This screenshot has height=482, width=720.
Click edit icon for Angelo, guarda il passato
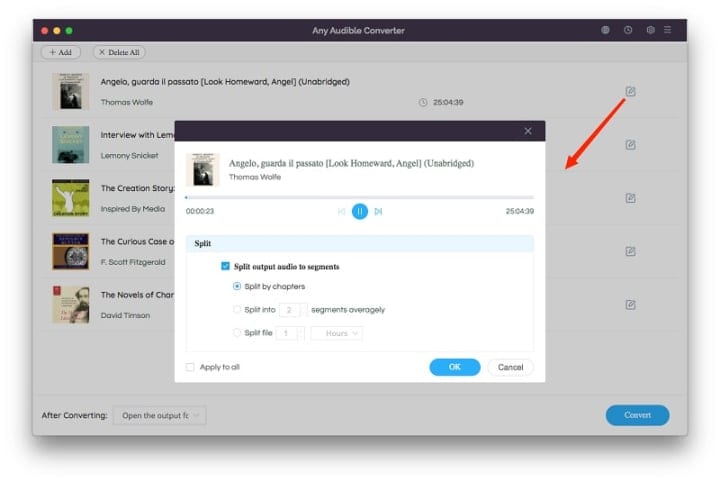point(630,91)
